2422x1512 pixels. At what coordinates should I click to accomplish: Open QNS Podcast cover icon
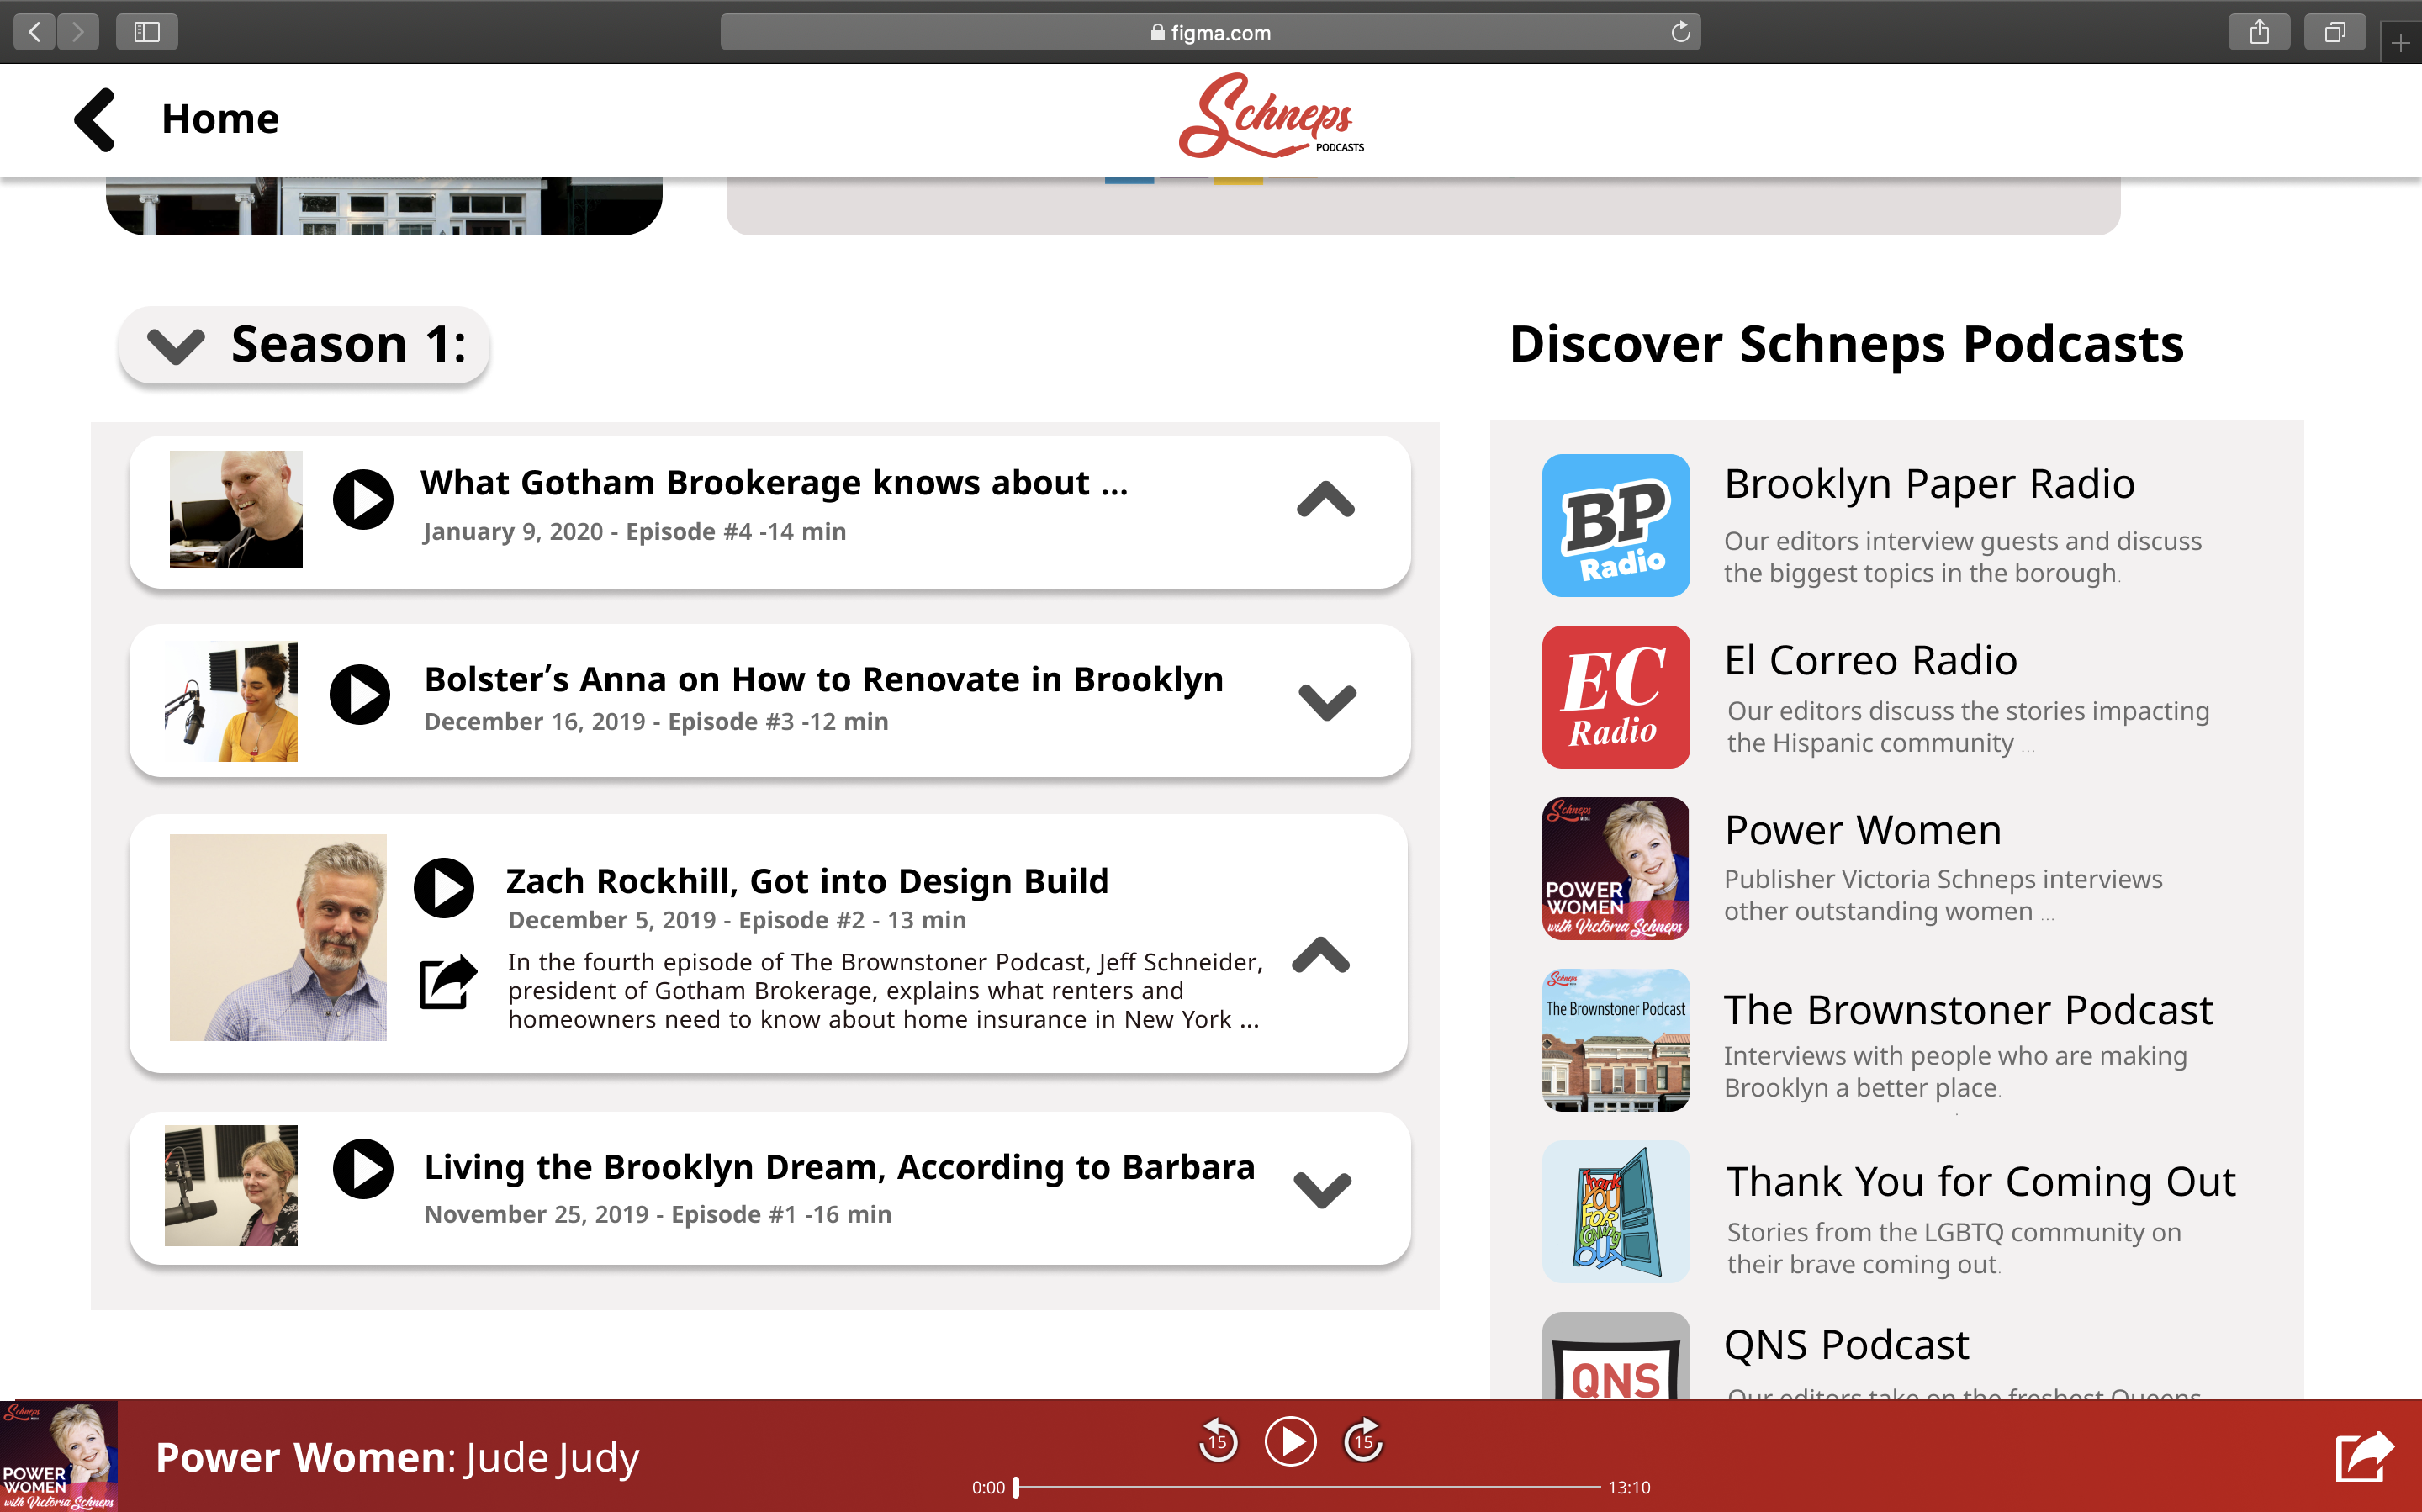coord(1616,1356)
